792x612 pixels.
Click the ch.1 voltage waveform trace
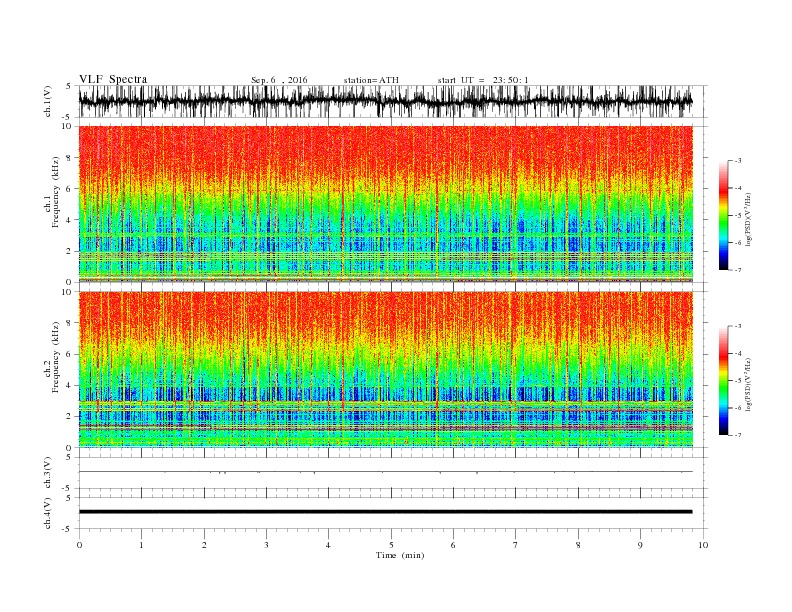coord(386,101)
